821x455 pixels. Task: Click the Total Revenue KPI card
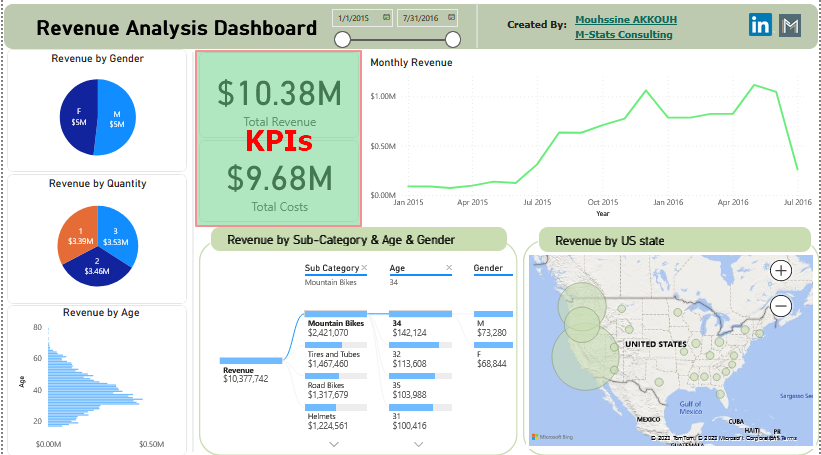tap(278, 98)
